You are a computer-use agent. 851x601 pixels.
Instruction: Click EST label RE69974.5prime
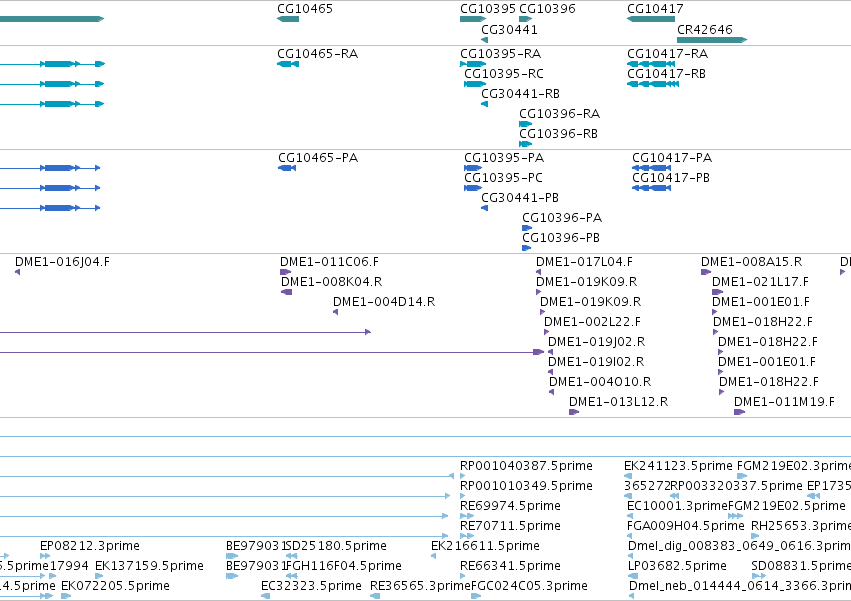pos(510,507)
